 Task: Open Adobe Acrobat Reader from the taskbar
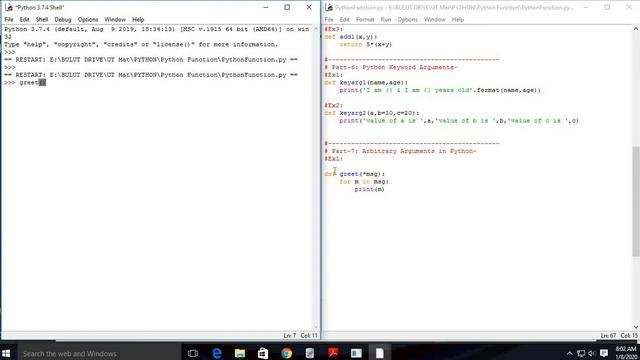point(333,353)
